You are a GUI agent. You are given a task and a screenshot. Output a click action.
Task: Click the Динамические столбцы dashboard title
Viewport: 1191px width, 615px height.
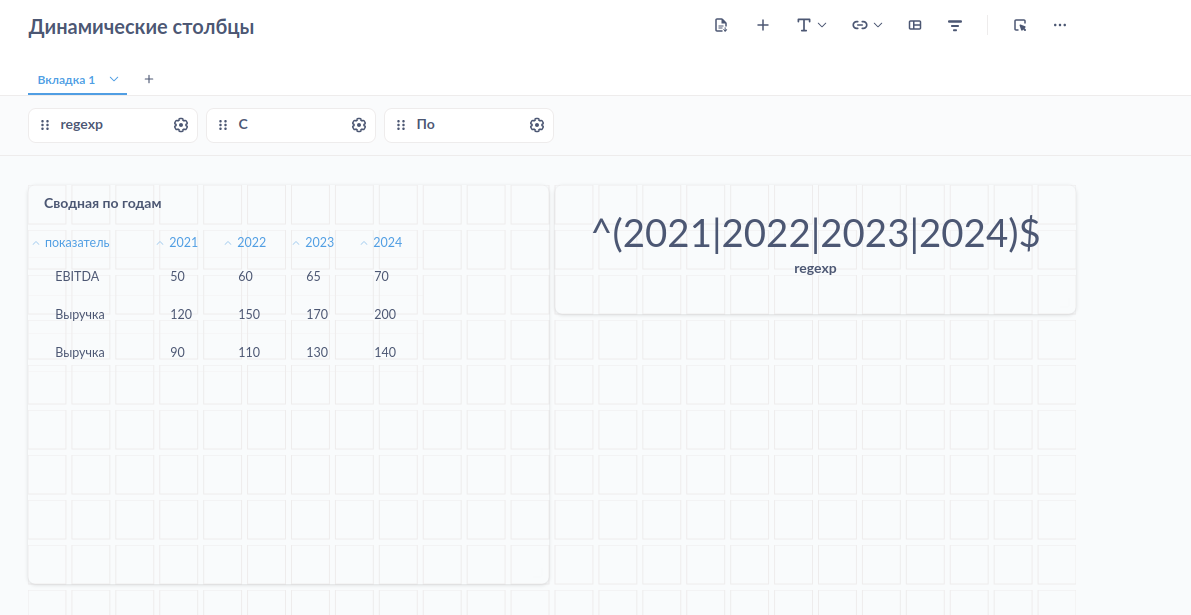click(141, 27)
